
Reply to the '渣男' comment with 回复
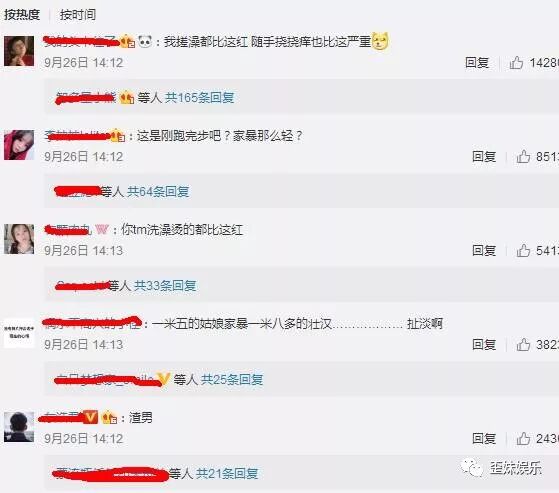pyautogui.click(x=484, y=438)
